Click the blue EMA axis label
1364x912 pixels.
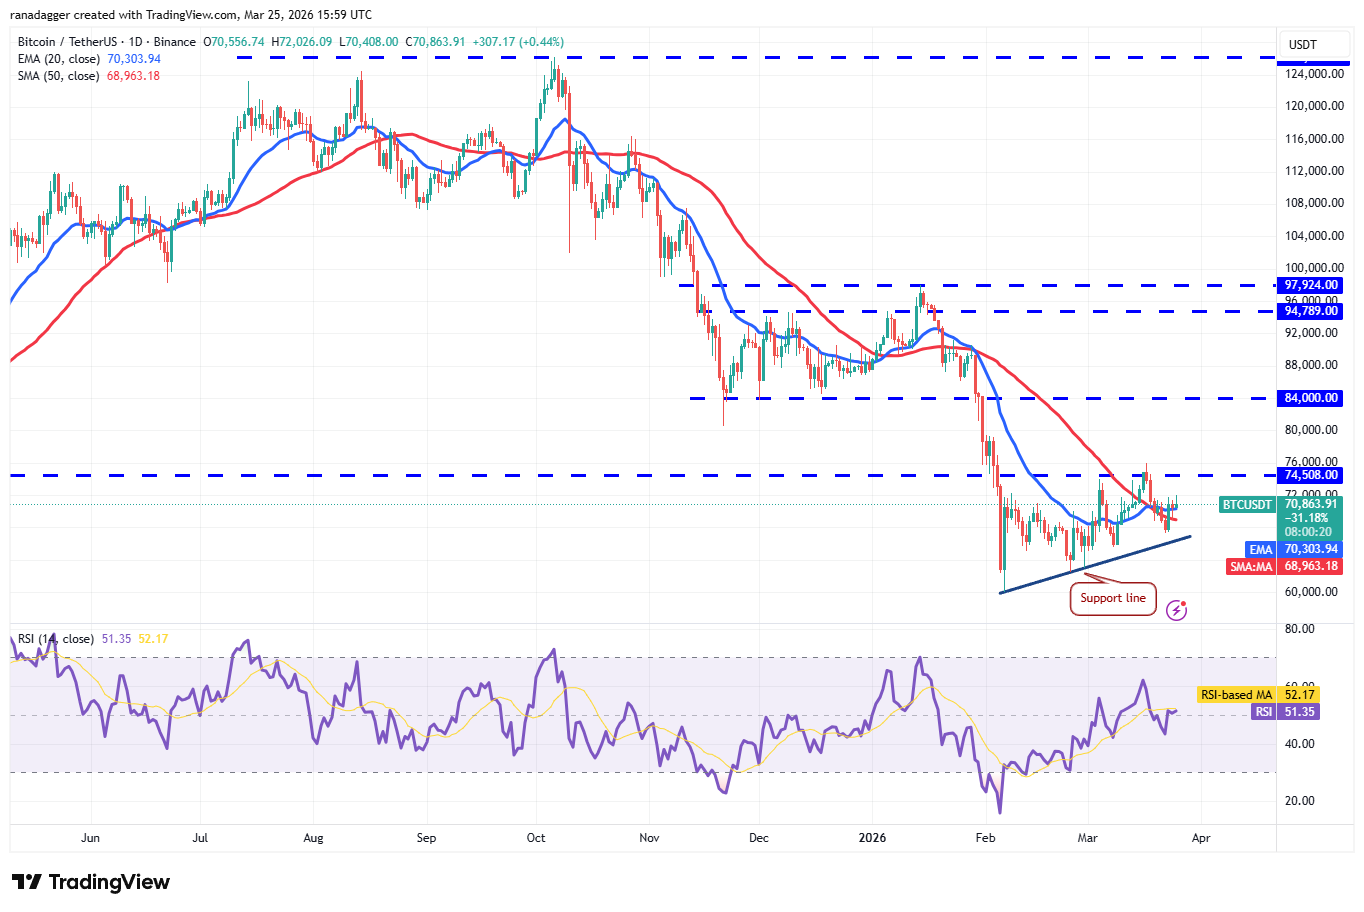click(x=1260, y=550)
